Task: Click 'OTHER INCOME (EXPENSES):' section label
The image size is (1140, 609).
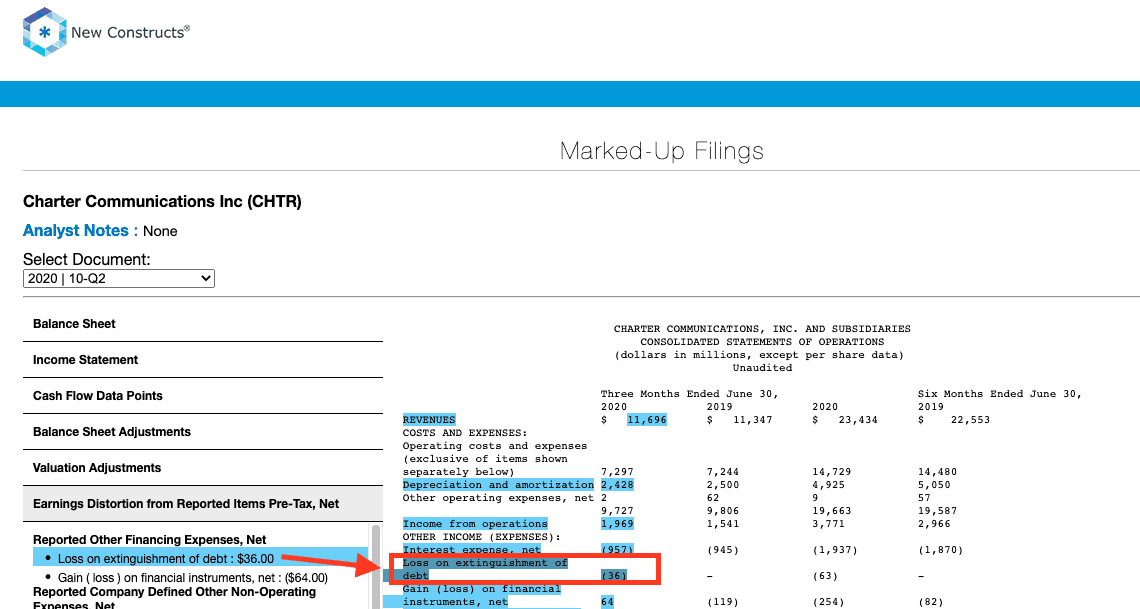Action: pos(481,537)
